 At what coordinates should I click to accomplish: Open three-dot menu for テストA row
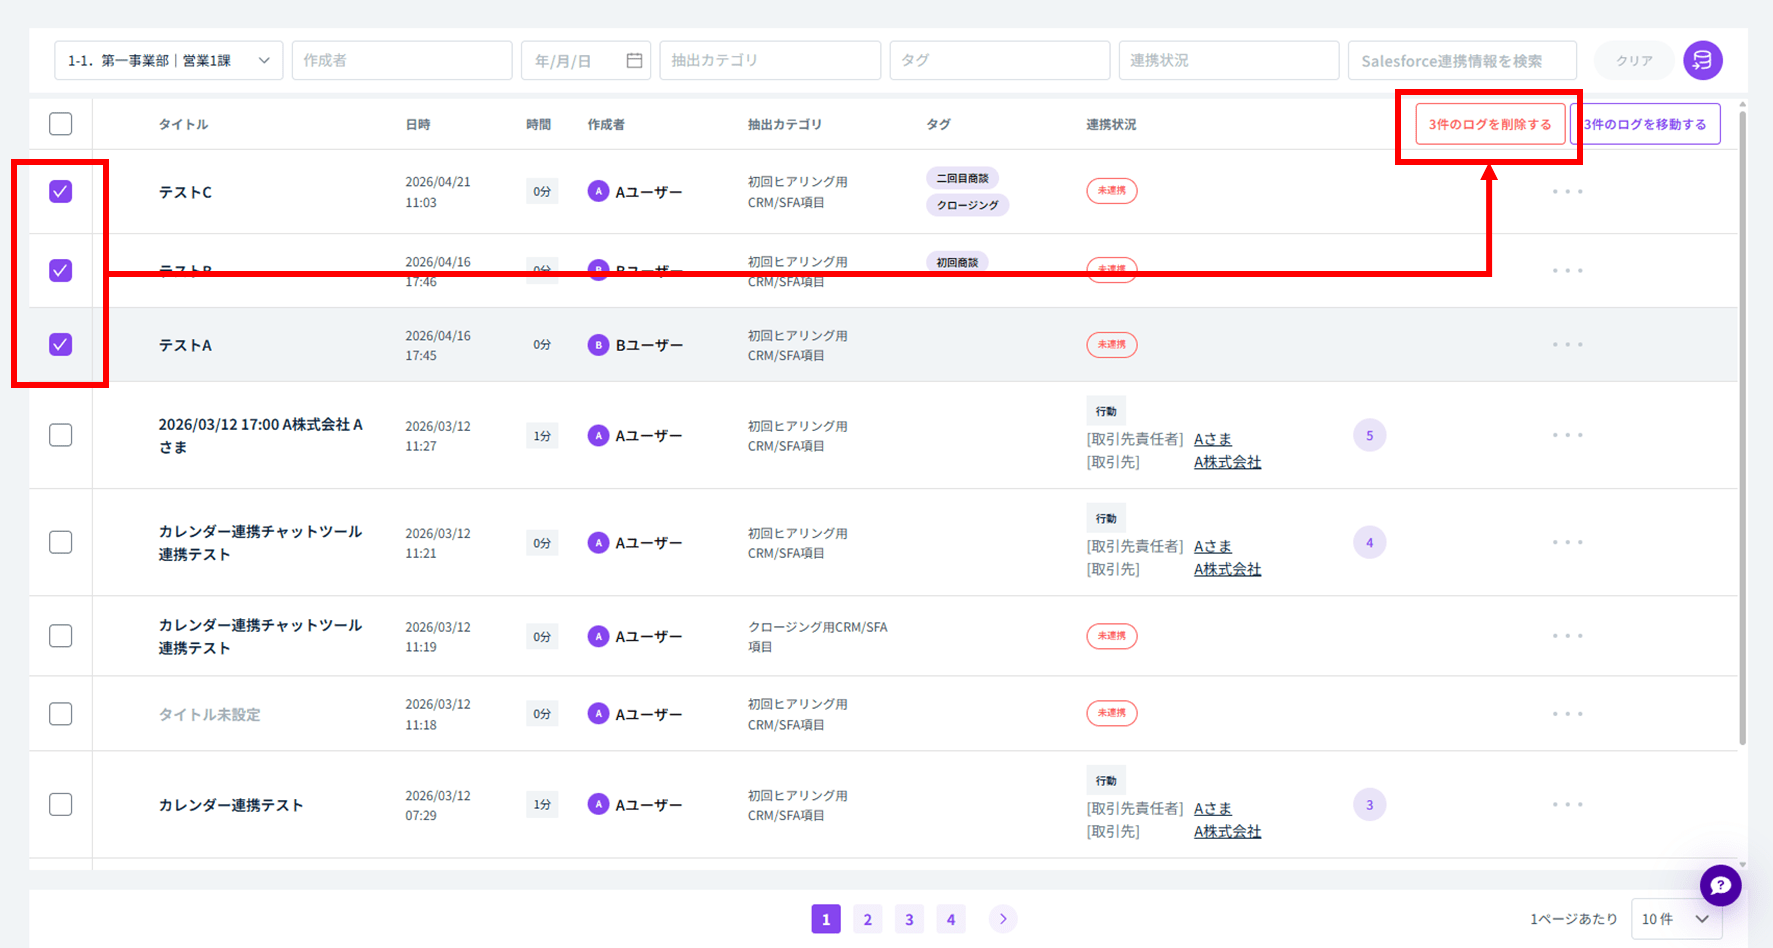[x=1567, y=344]
